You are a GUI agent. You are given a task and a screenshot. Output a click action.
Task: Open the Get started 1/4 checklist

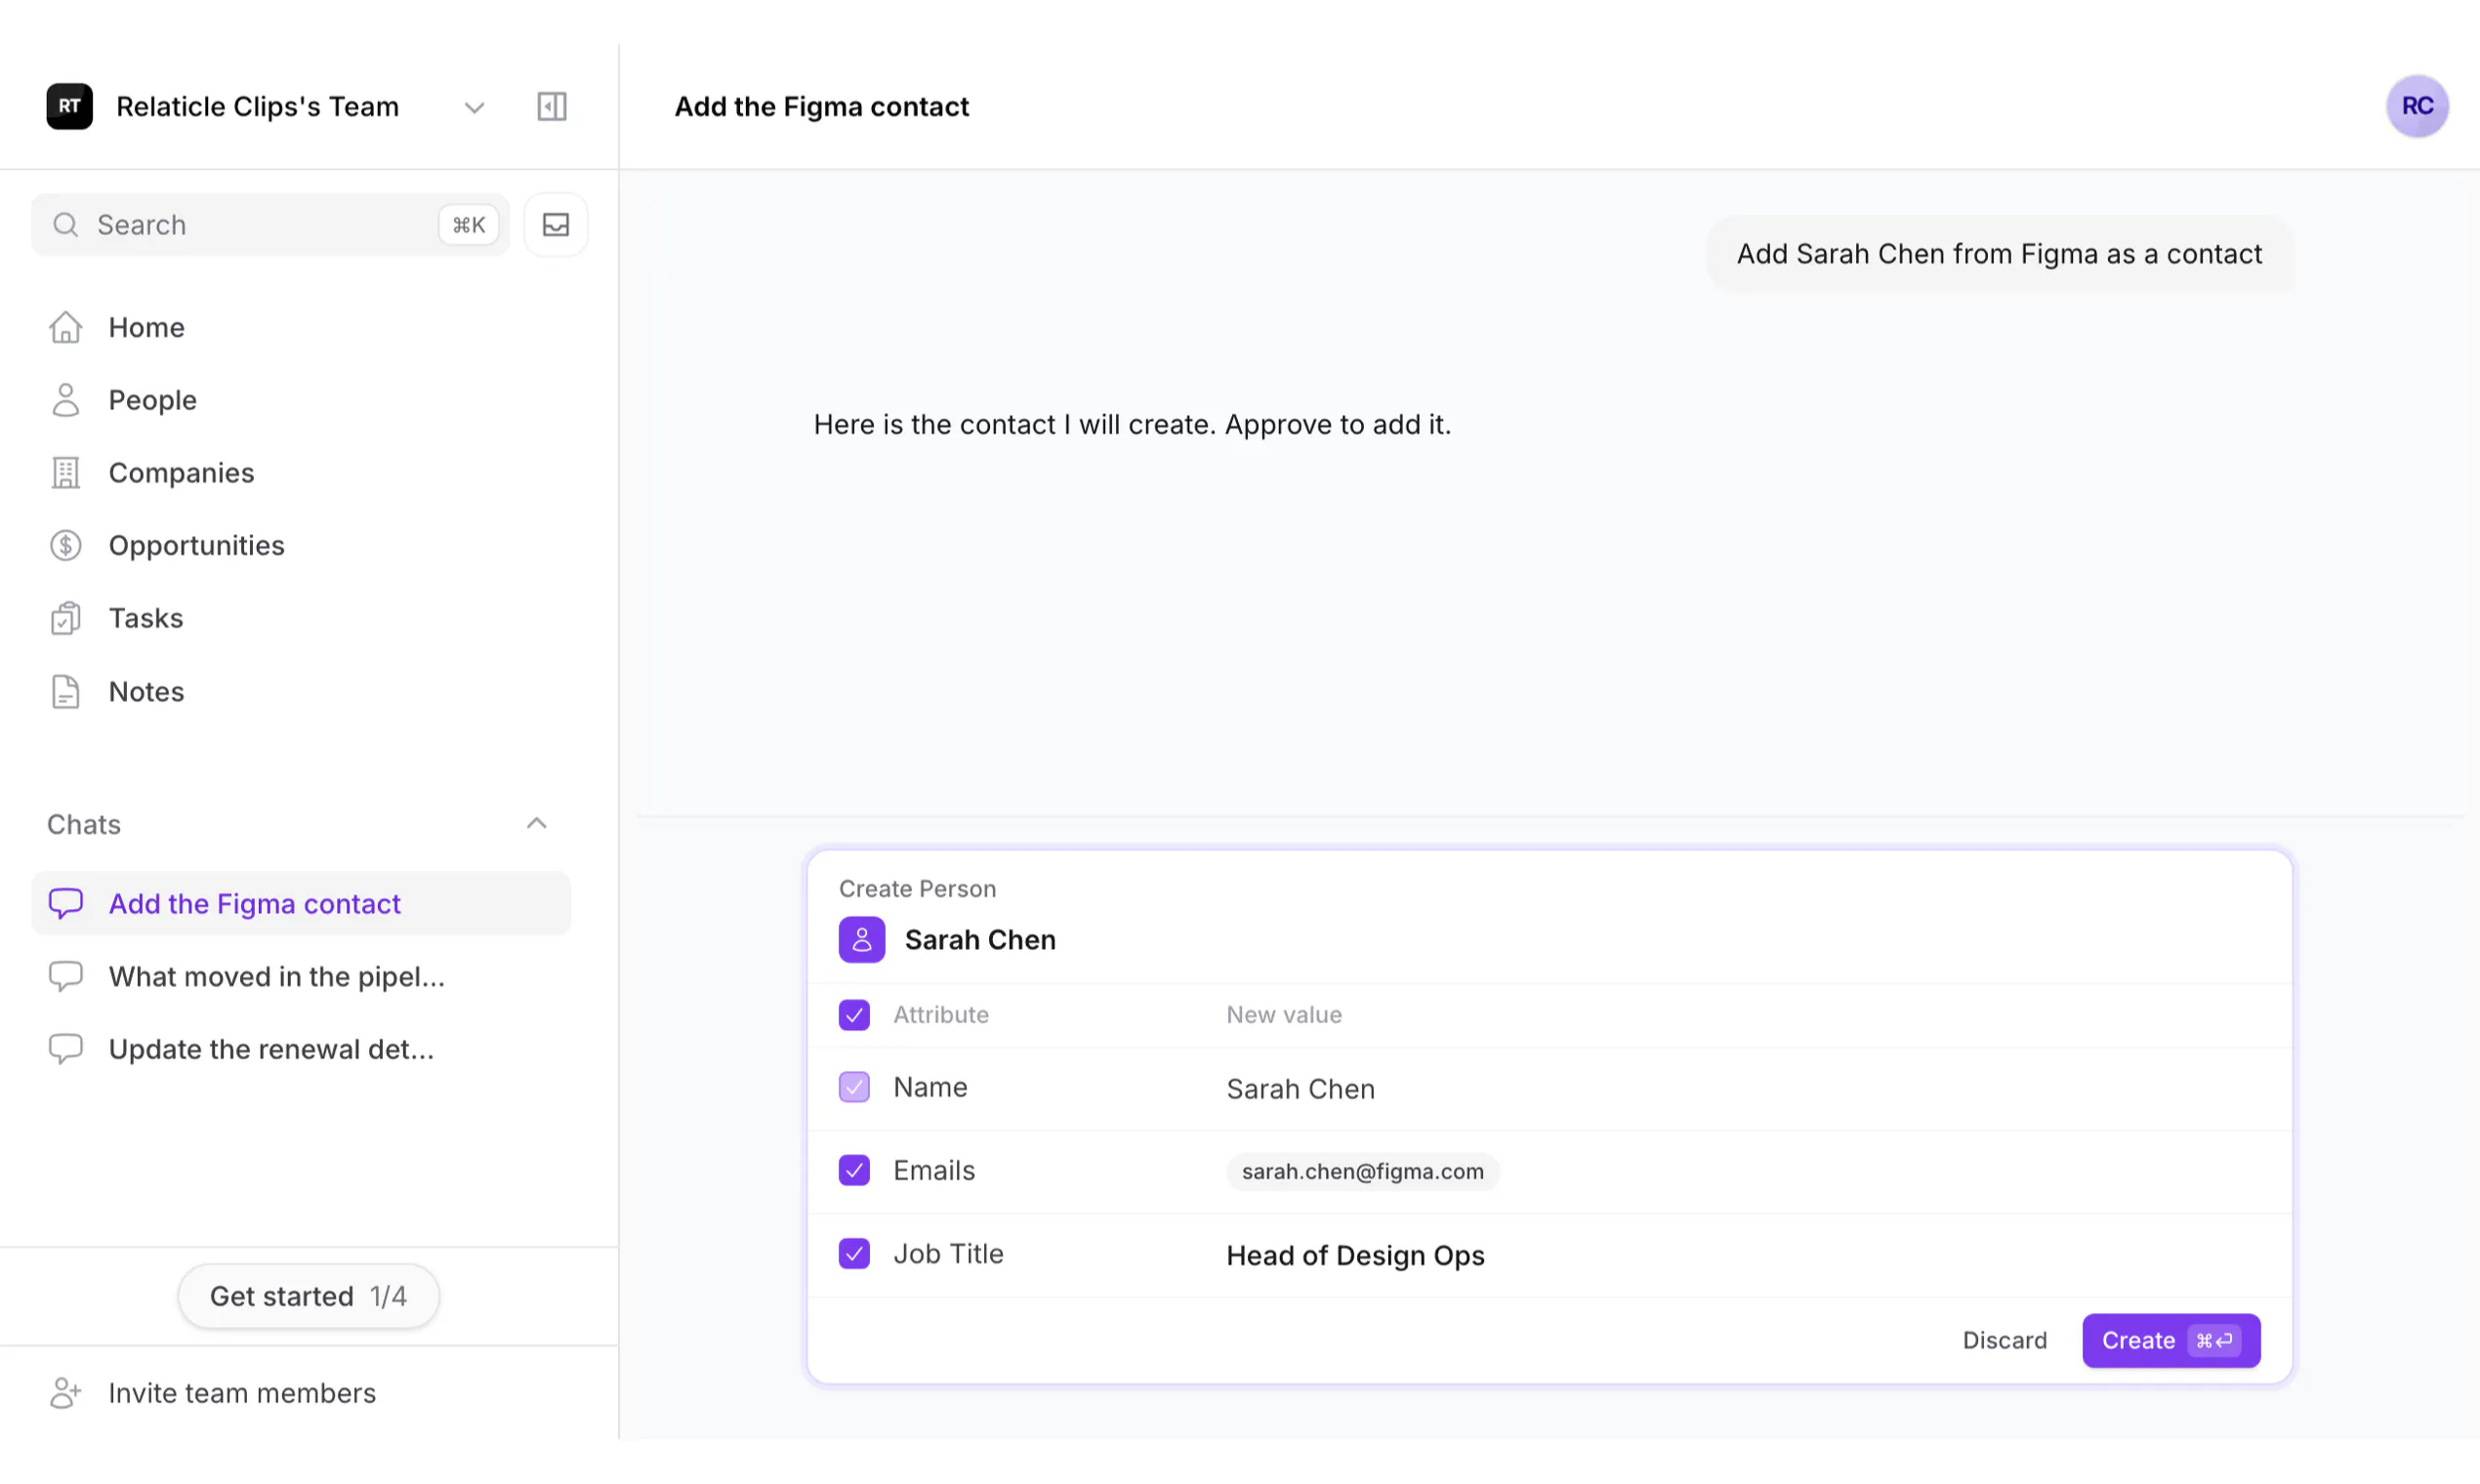308,1296
